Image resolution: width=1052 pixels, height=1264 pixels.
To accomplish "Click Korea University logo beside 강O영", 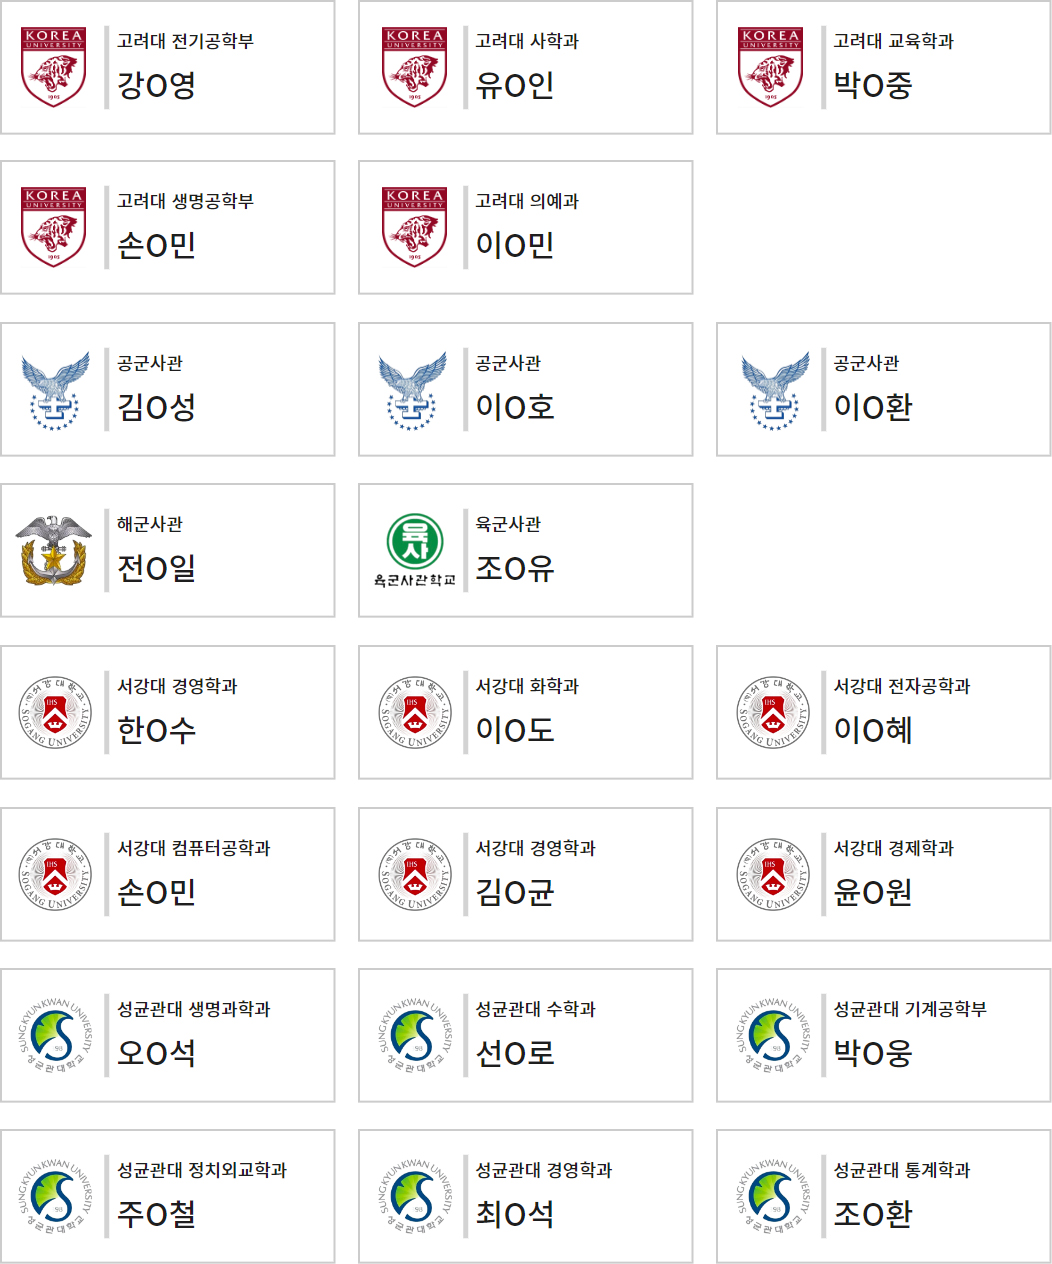I will 54,67.
